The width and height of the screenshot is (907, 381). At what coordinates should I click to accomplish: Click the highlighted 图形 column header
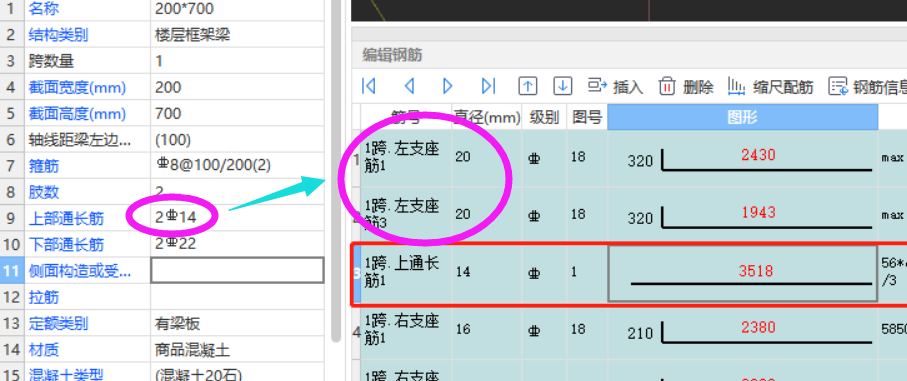coord(742,118)
